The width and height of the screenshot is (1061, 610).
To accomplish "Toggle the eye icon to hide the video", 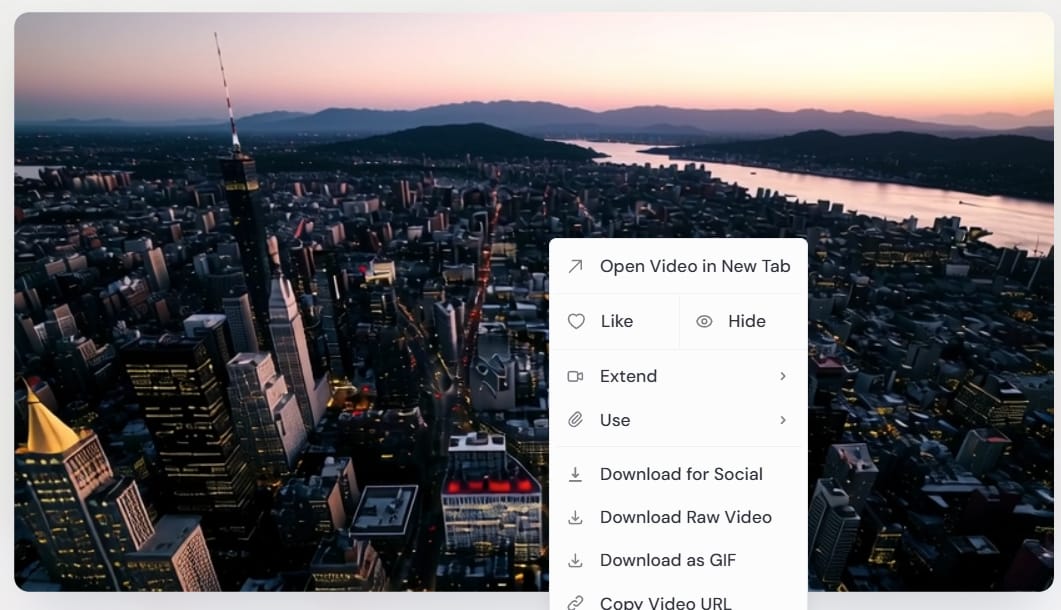I will tap(704, 321).
